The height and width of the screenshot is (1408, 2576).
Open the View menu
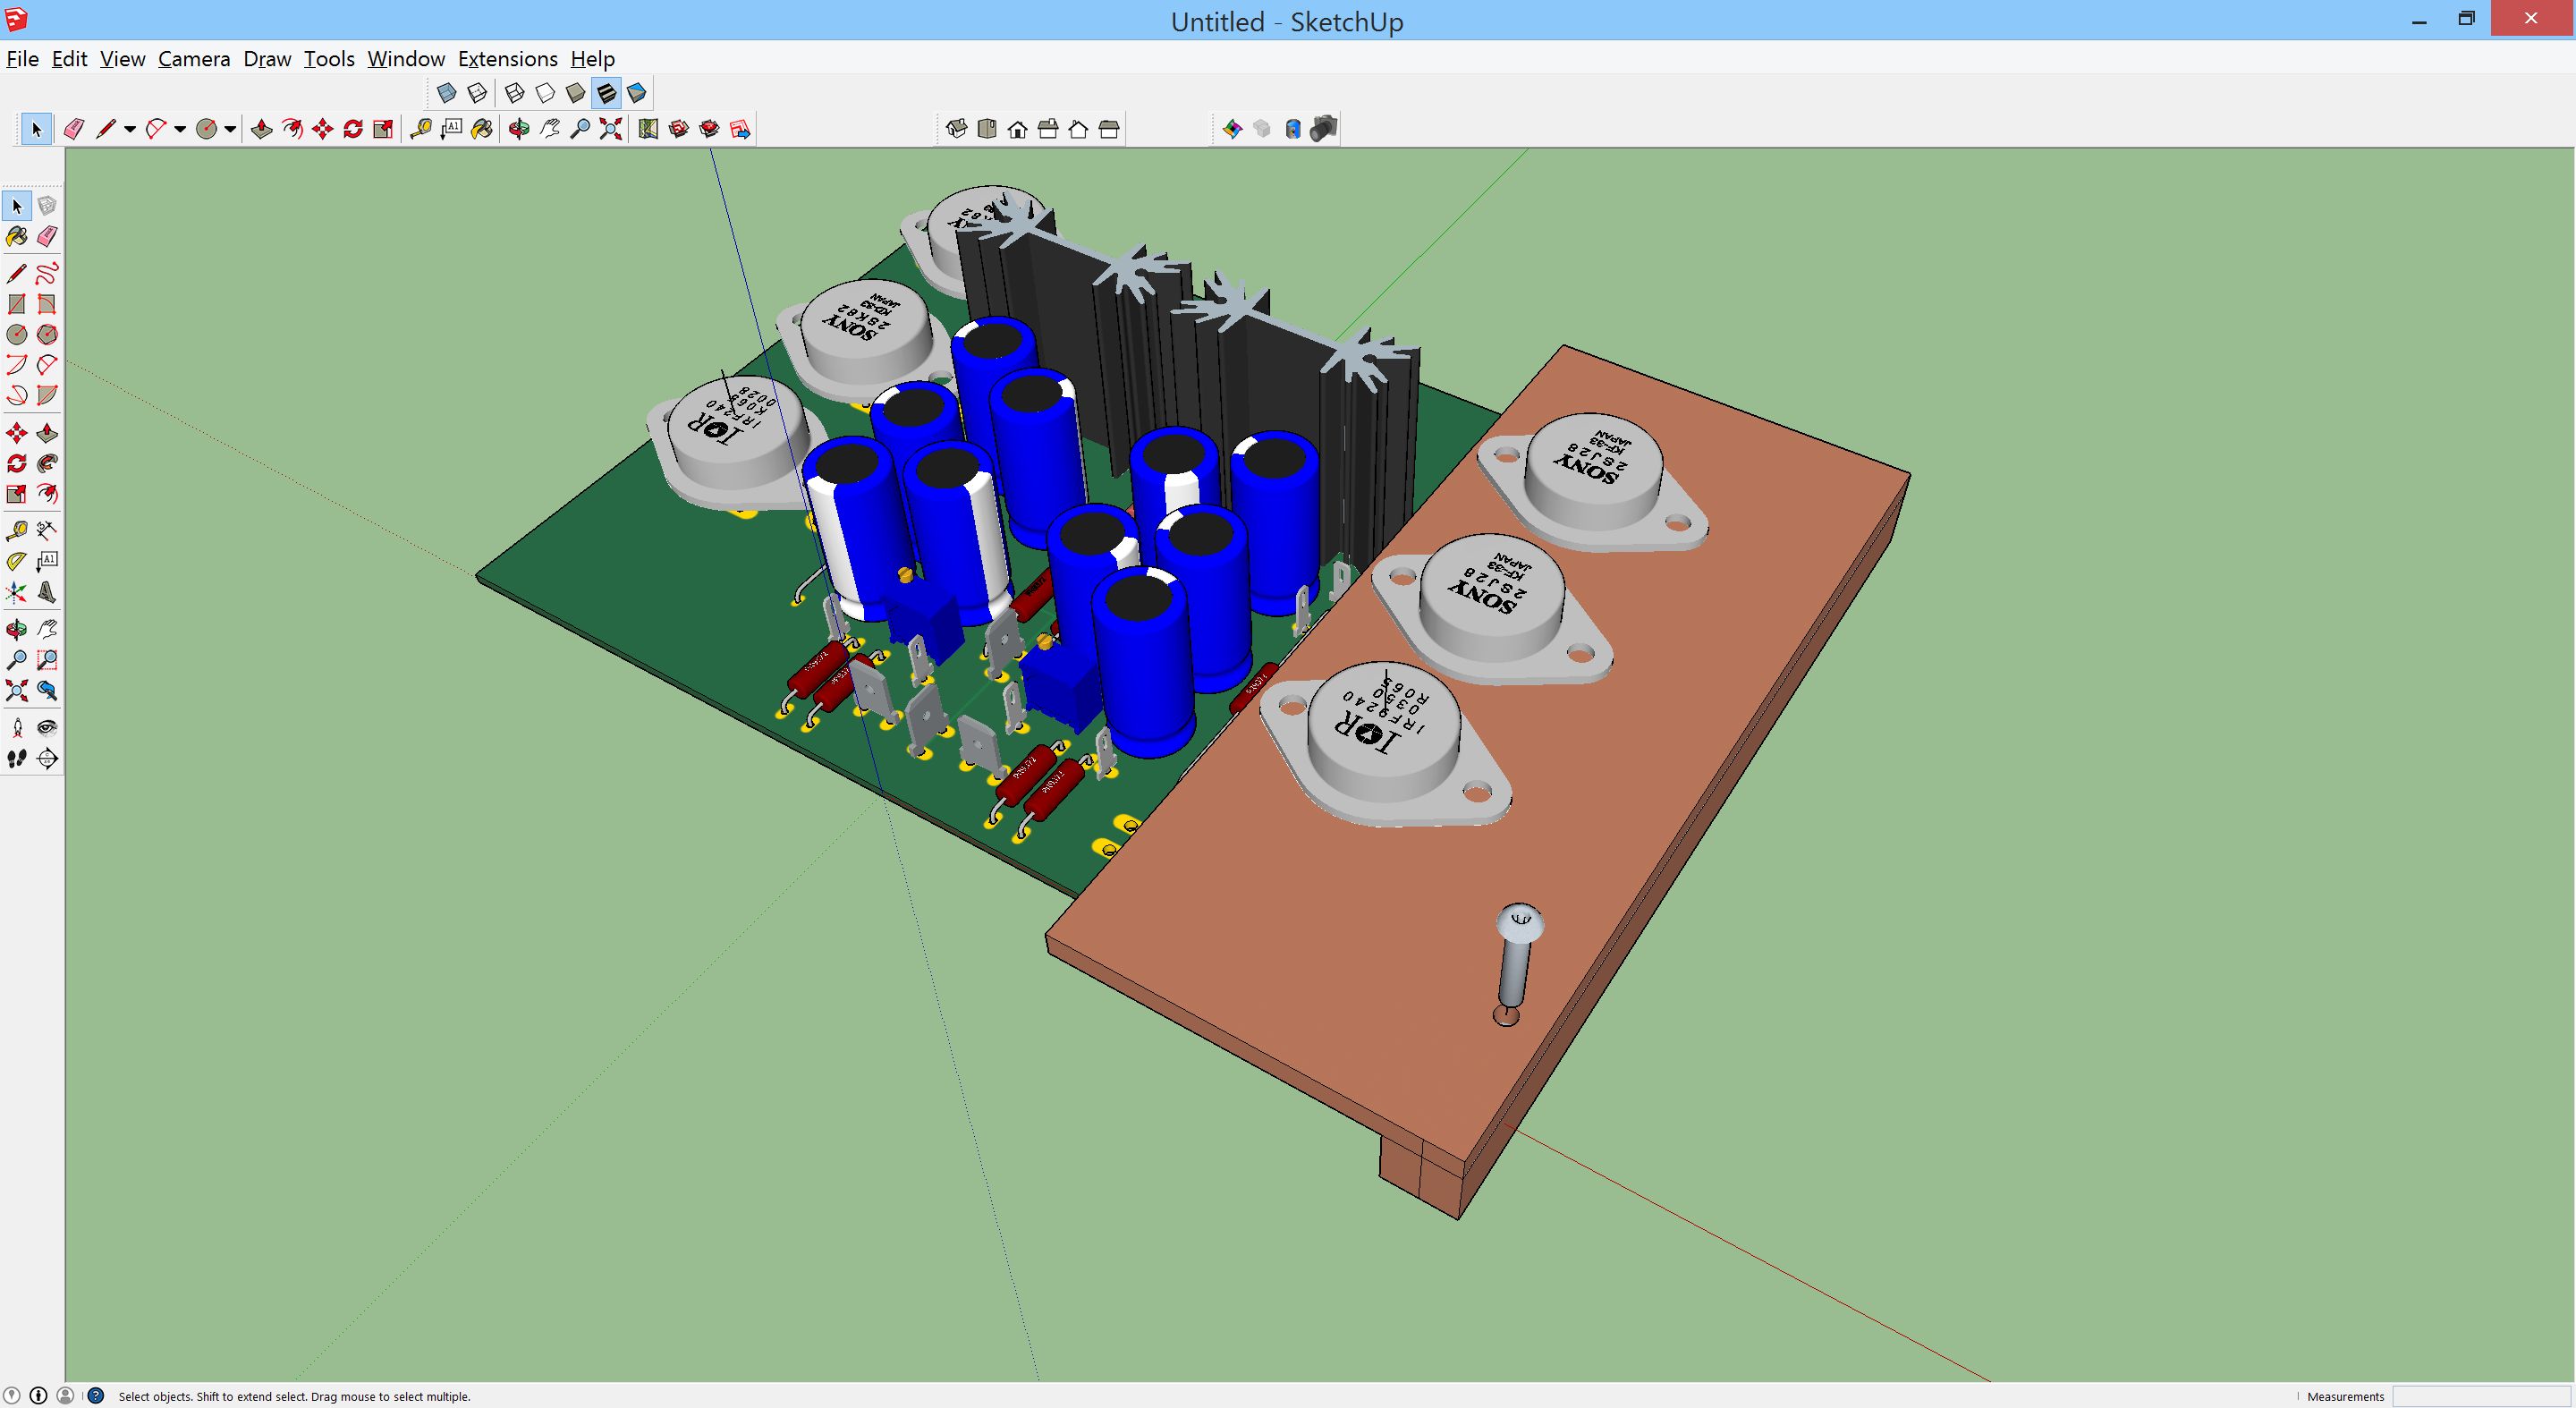point(122,59)
